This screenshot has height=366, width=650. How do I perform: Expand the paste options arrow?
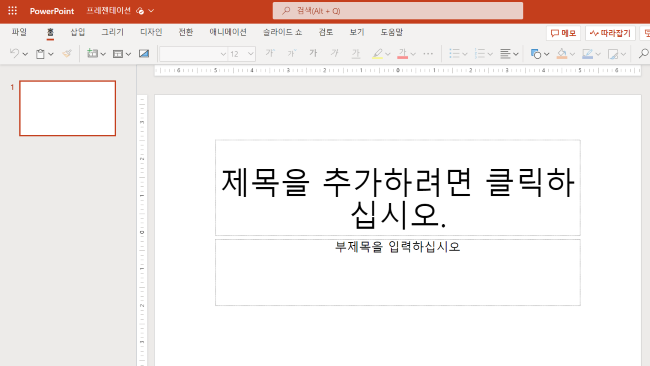tap(51, 54)
